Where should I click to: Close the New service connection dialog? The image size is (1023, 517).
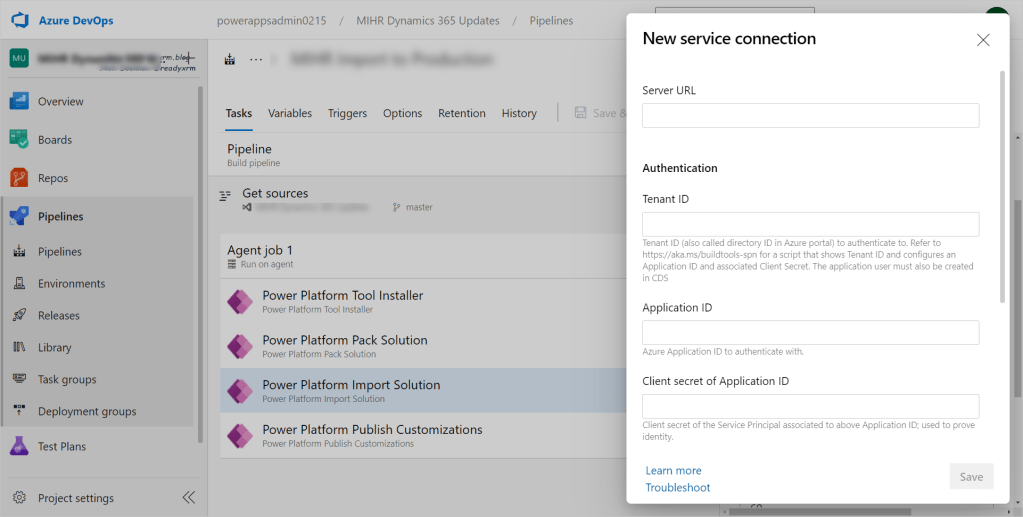(982, 40)
